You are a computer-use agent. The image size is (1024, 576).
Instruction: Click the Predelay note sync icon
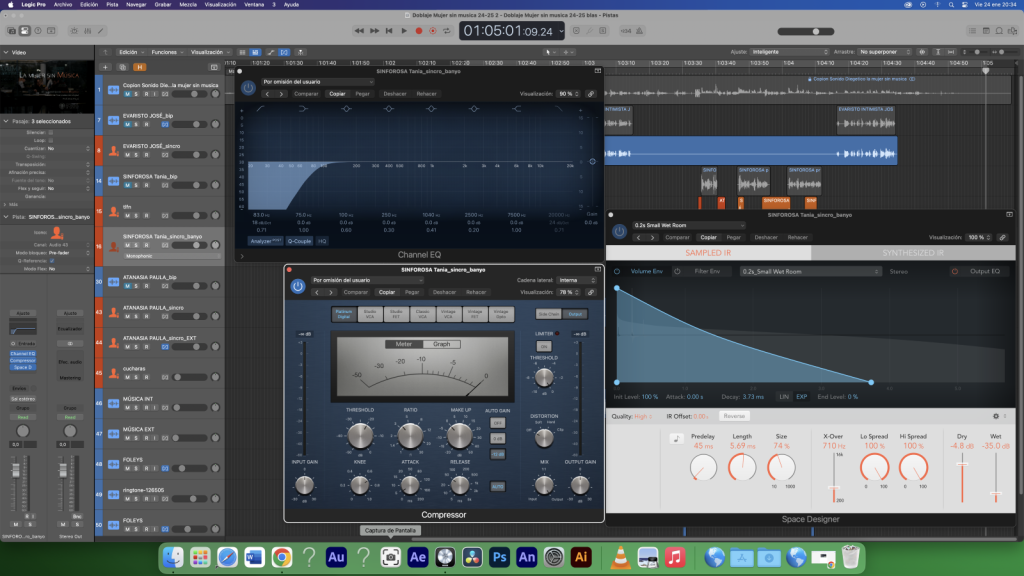pyautogui.click(x=677, y=437)
